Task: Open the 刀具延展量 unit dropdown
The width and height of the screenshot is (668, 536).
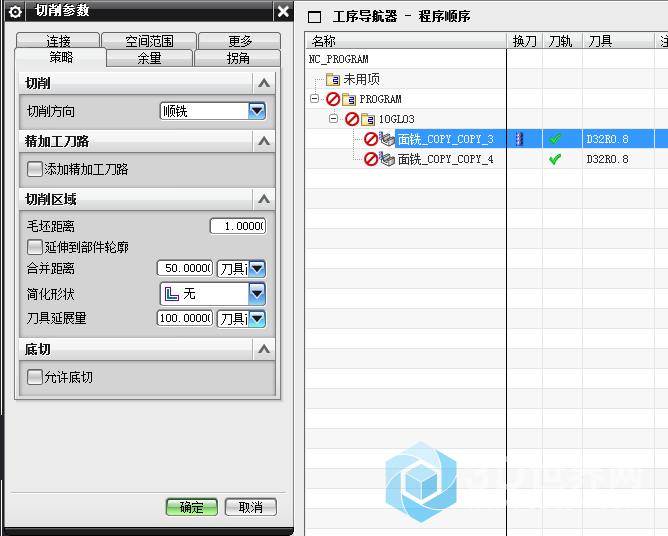Action: click(x=257, y=319)
